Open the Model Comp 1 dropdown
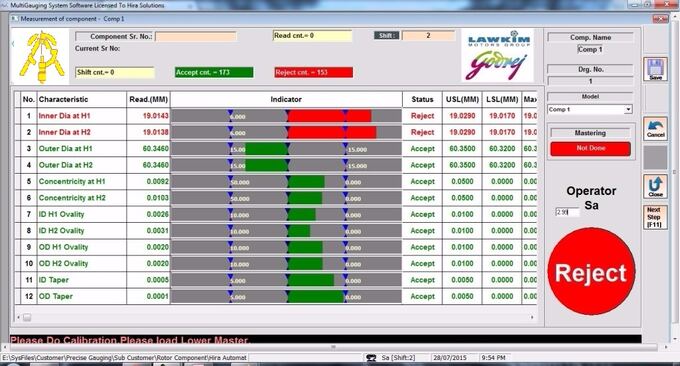Image resolution: width=680 pixels, height=366 pixels. [x=628, y=110]
